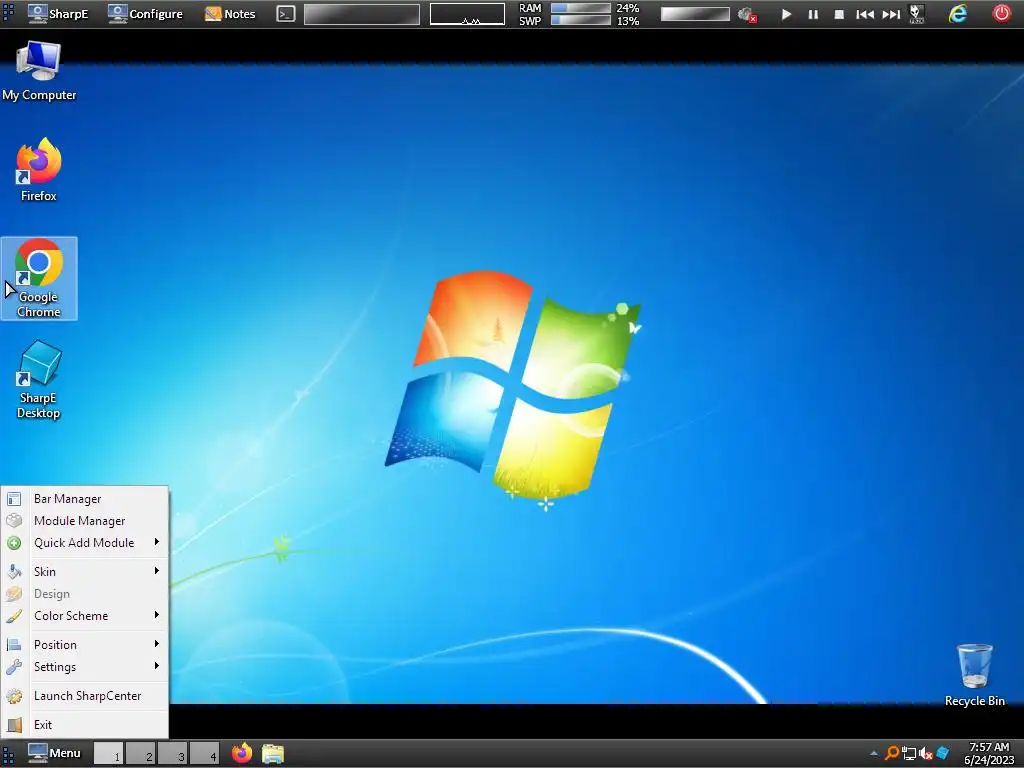Select the SharpE Desktop shortcut icon
The image size is (1024, 768).
pyautogui.click(x=39, y=380)
